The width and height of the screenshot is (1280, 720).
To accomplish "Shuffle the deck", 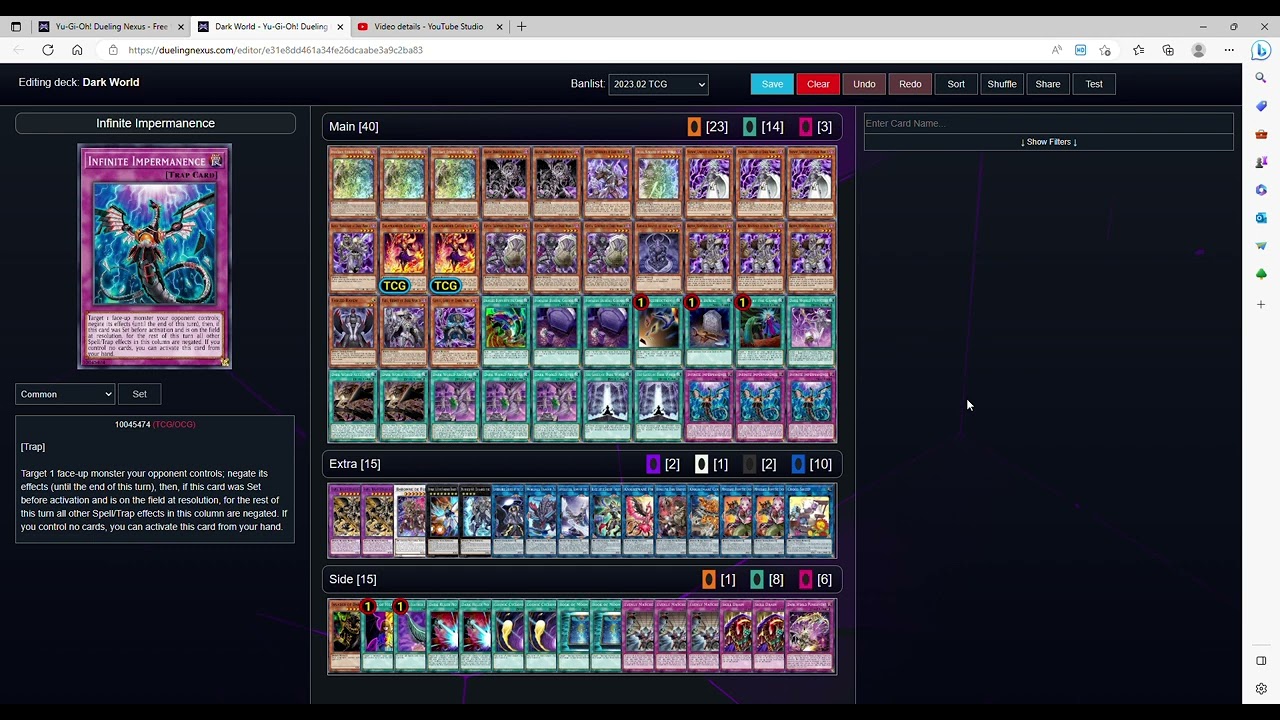I will pos(1002,85).
